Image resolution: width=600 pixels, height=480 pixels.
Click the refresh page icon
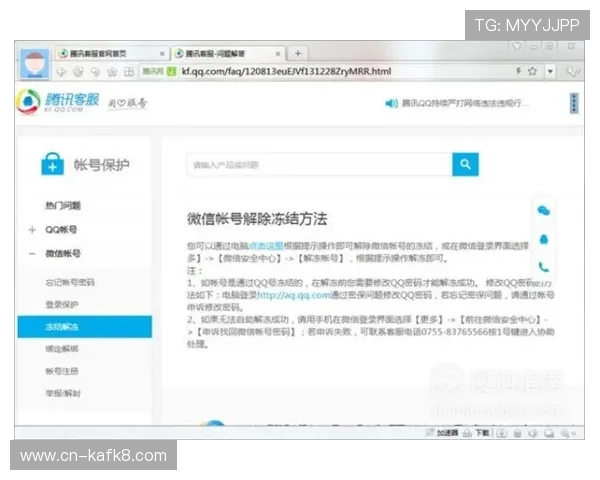[78, 72]
